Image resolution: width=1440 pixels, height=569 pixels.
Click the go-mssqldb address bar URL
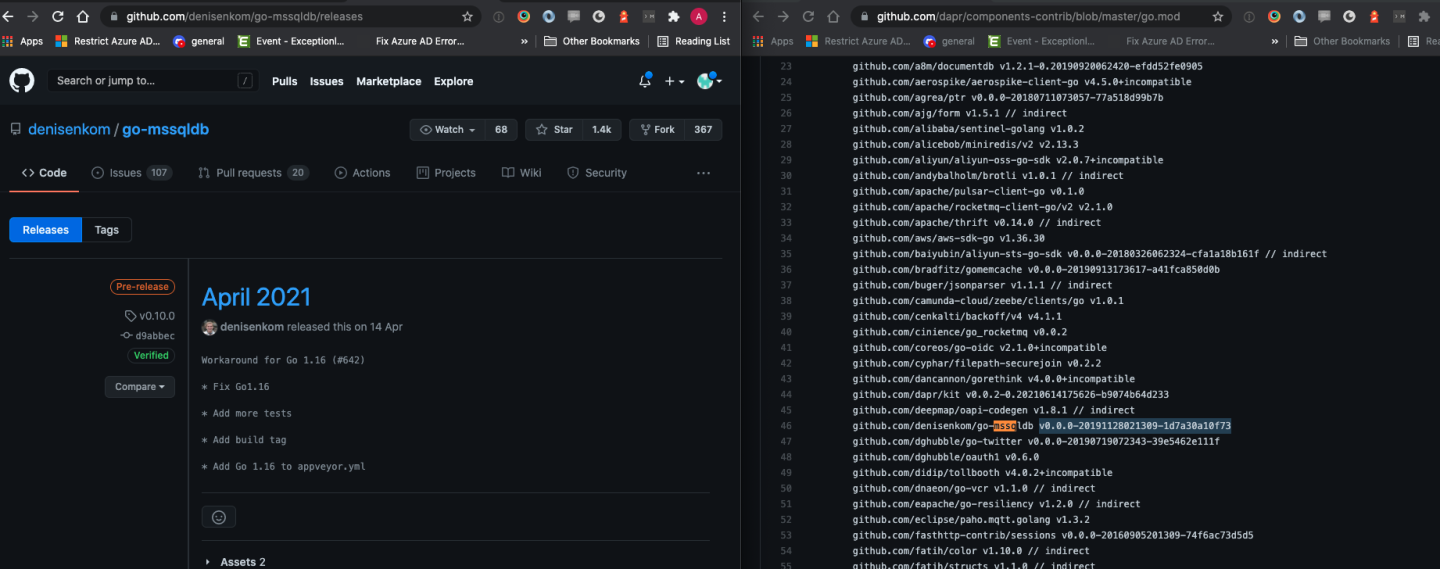[x=245, y=17]
